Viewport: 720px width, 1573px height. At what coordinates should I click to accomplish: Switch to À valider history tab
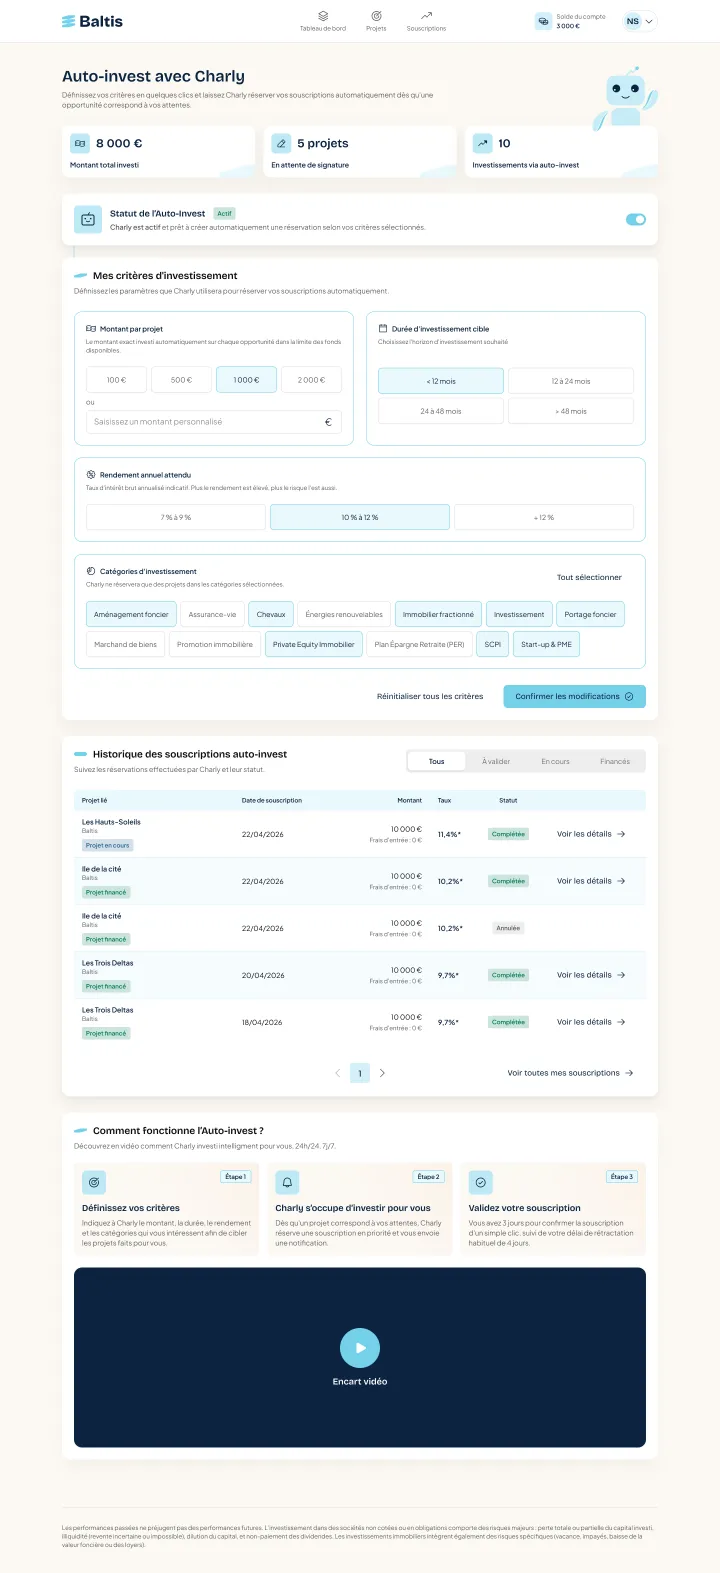[x=496, y=762]
